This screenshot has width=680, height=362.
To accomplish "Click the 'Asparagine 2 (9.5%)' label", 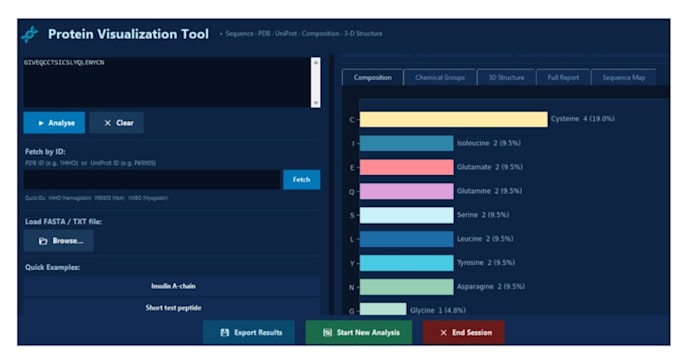I will pos(490,286).
